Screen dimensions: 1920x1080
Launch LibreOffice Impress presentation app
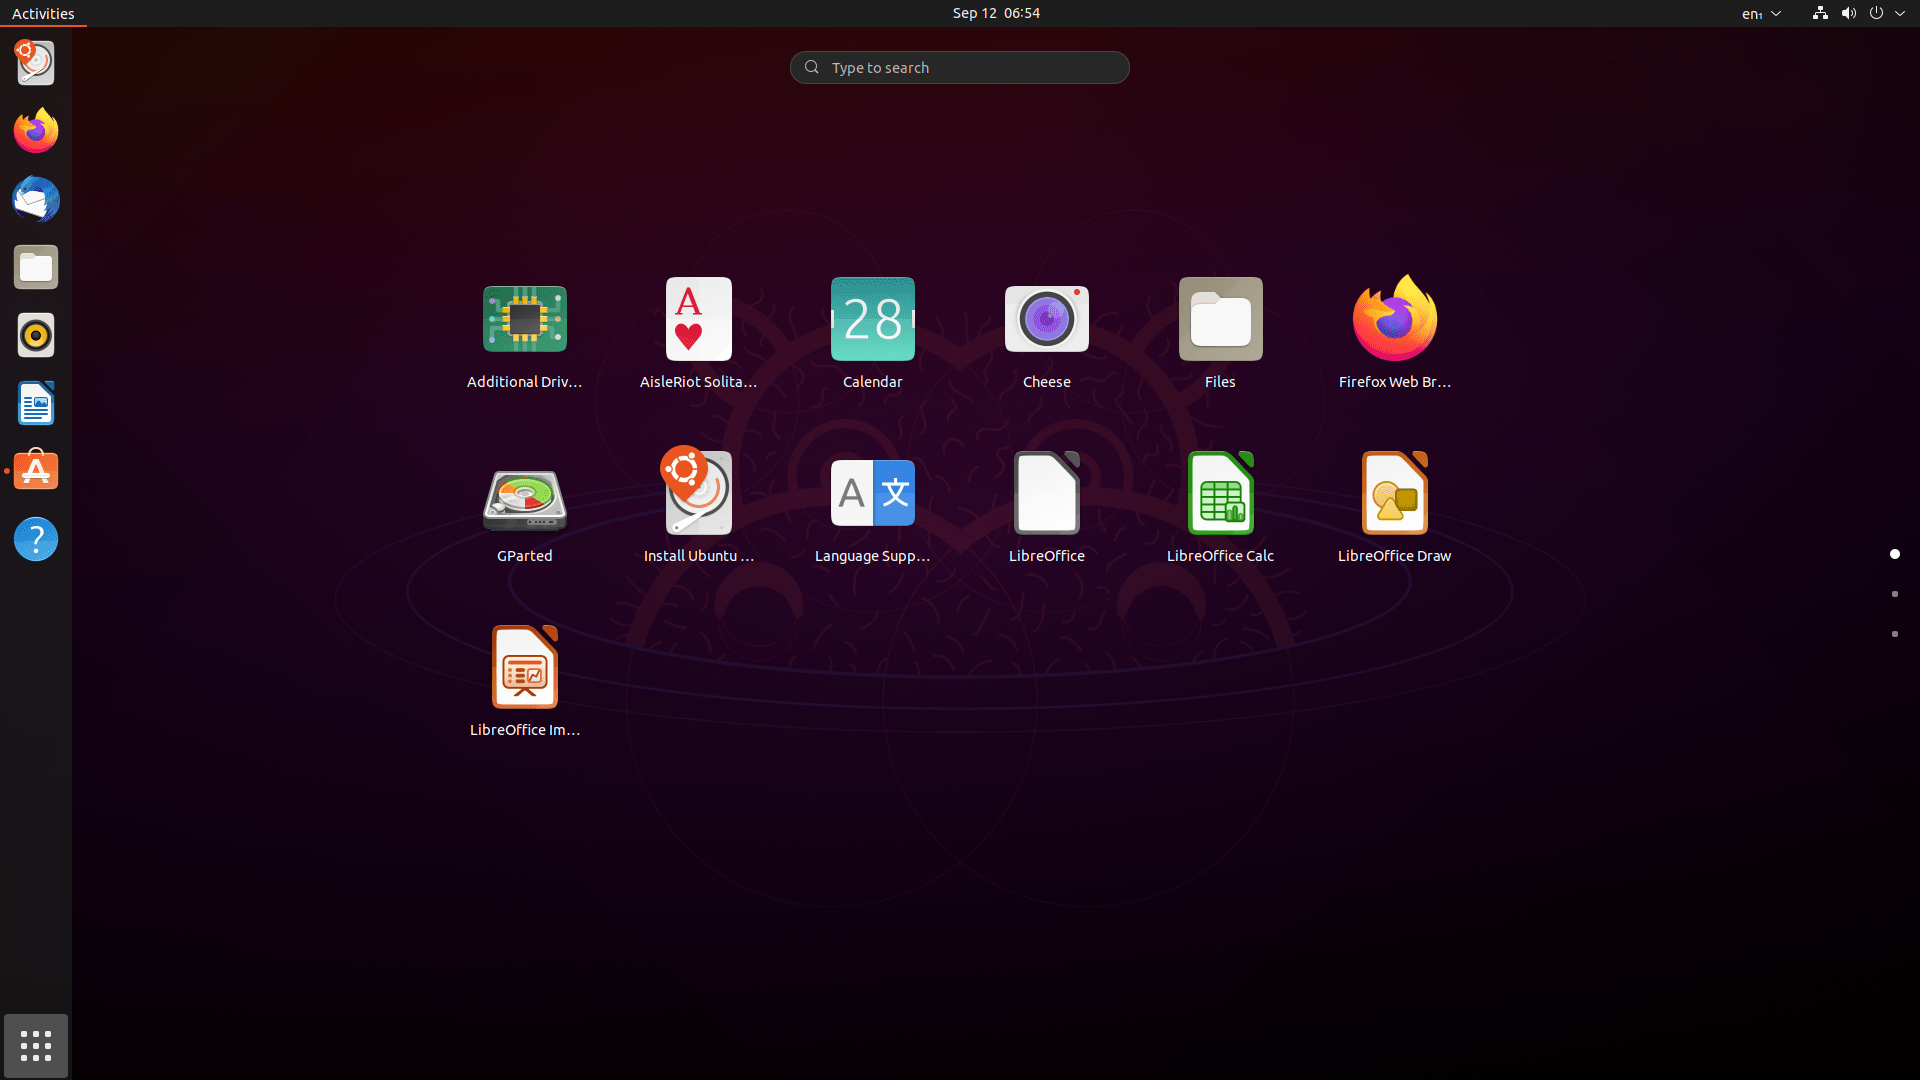click(x=524, y=668)
